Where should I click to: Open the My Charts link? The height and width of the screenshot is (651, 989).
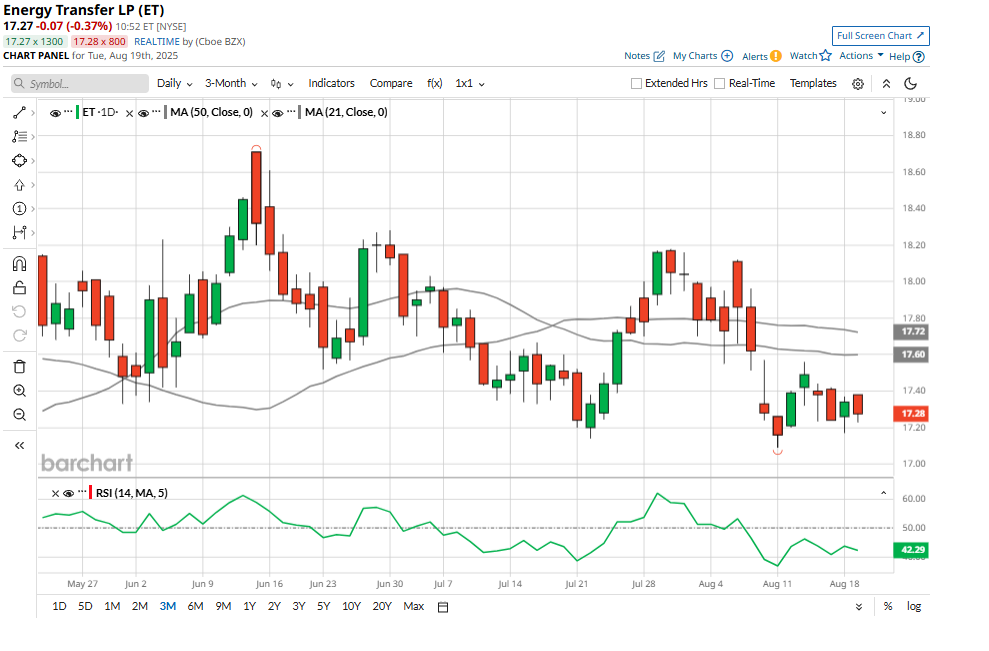(695, 56)
